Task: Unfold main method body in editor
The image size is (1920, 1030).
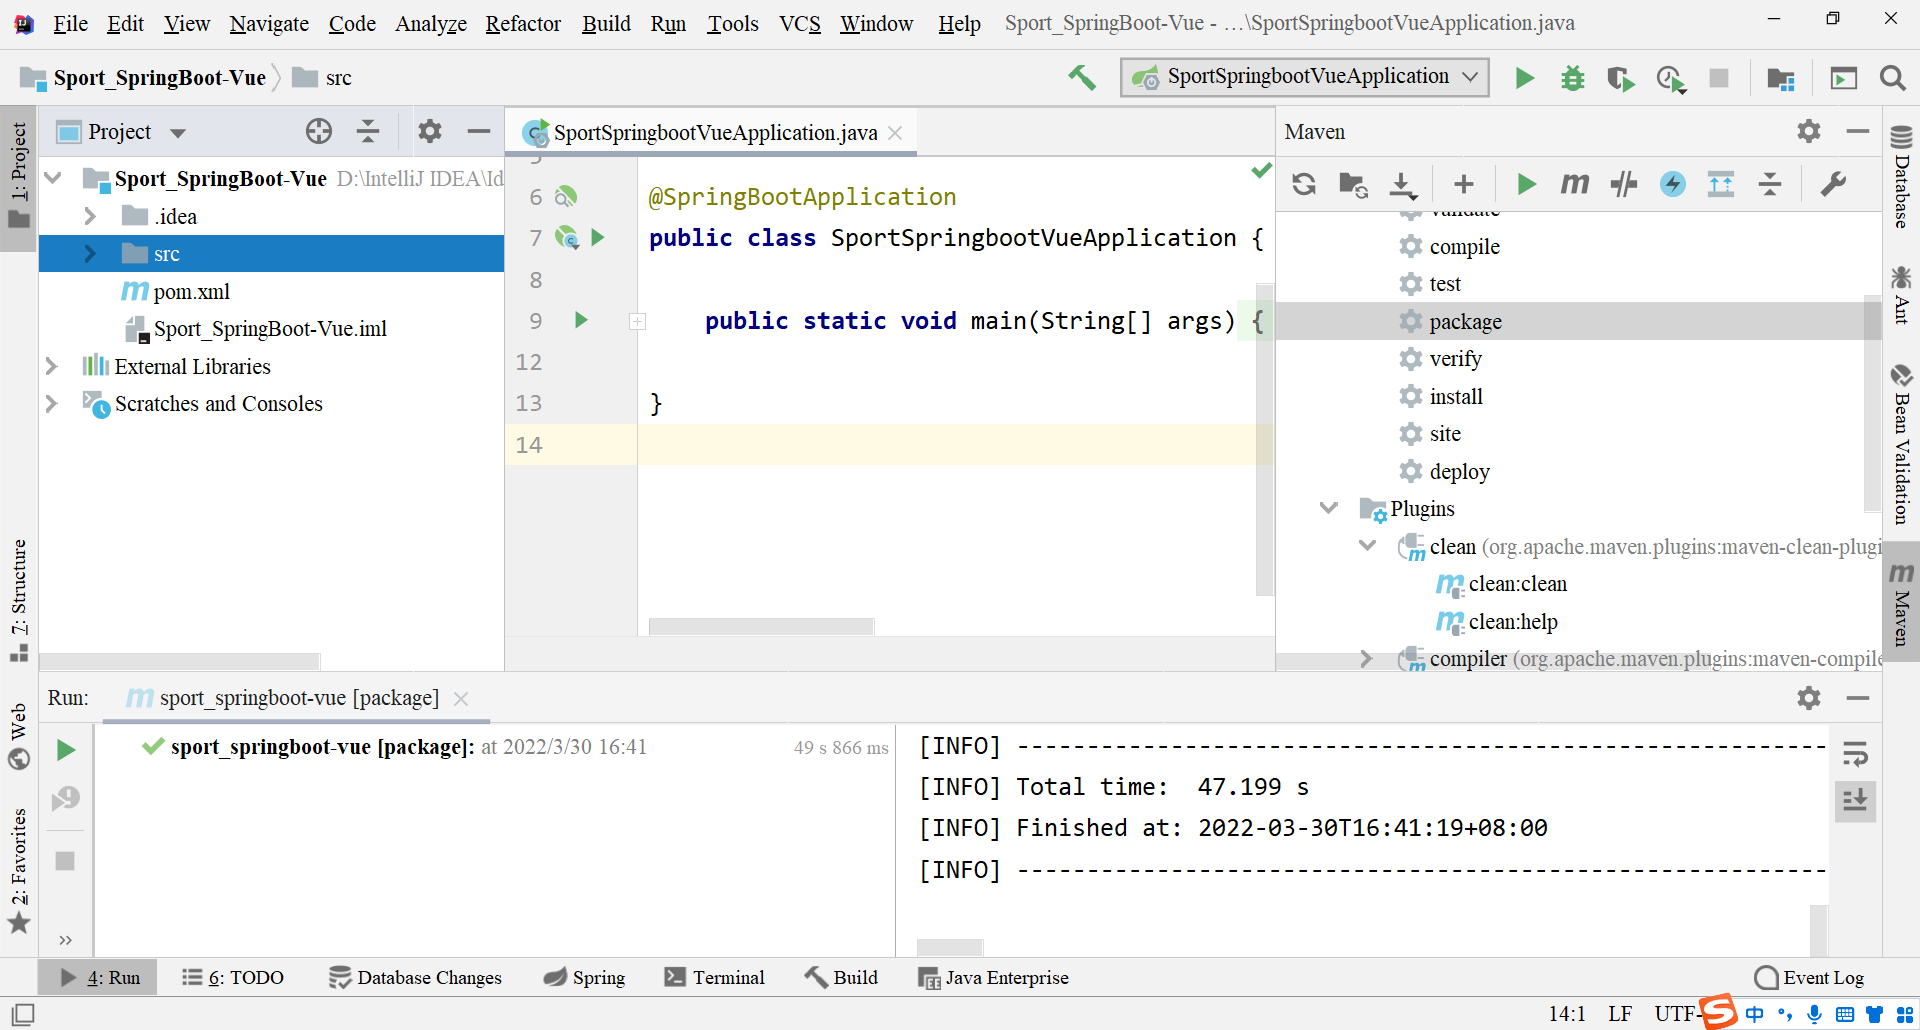Action: pyautogui.click(x=637, y=321)
